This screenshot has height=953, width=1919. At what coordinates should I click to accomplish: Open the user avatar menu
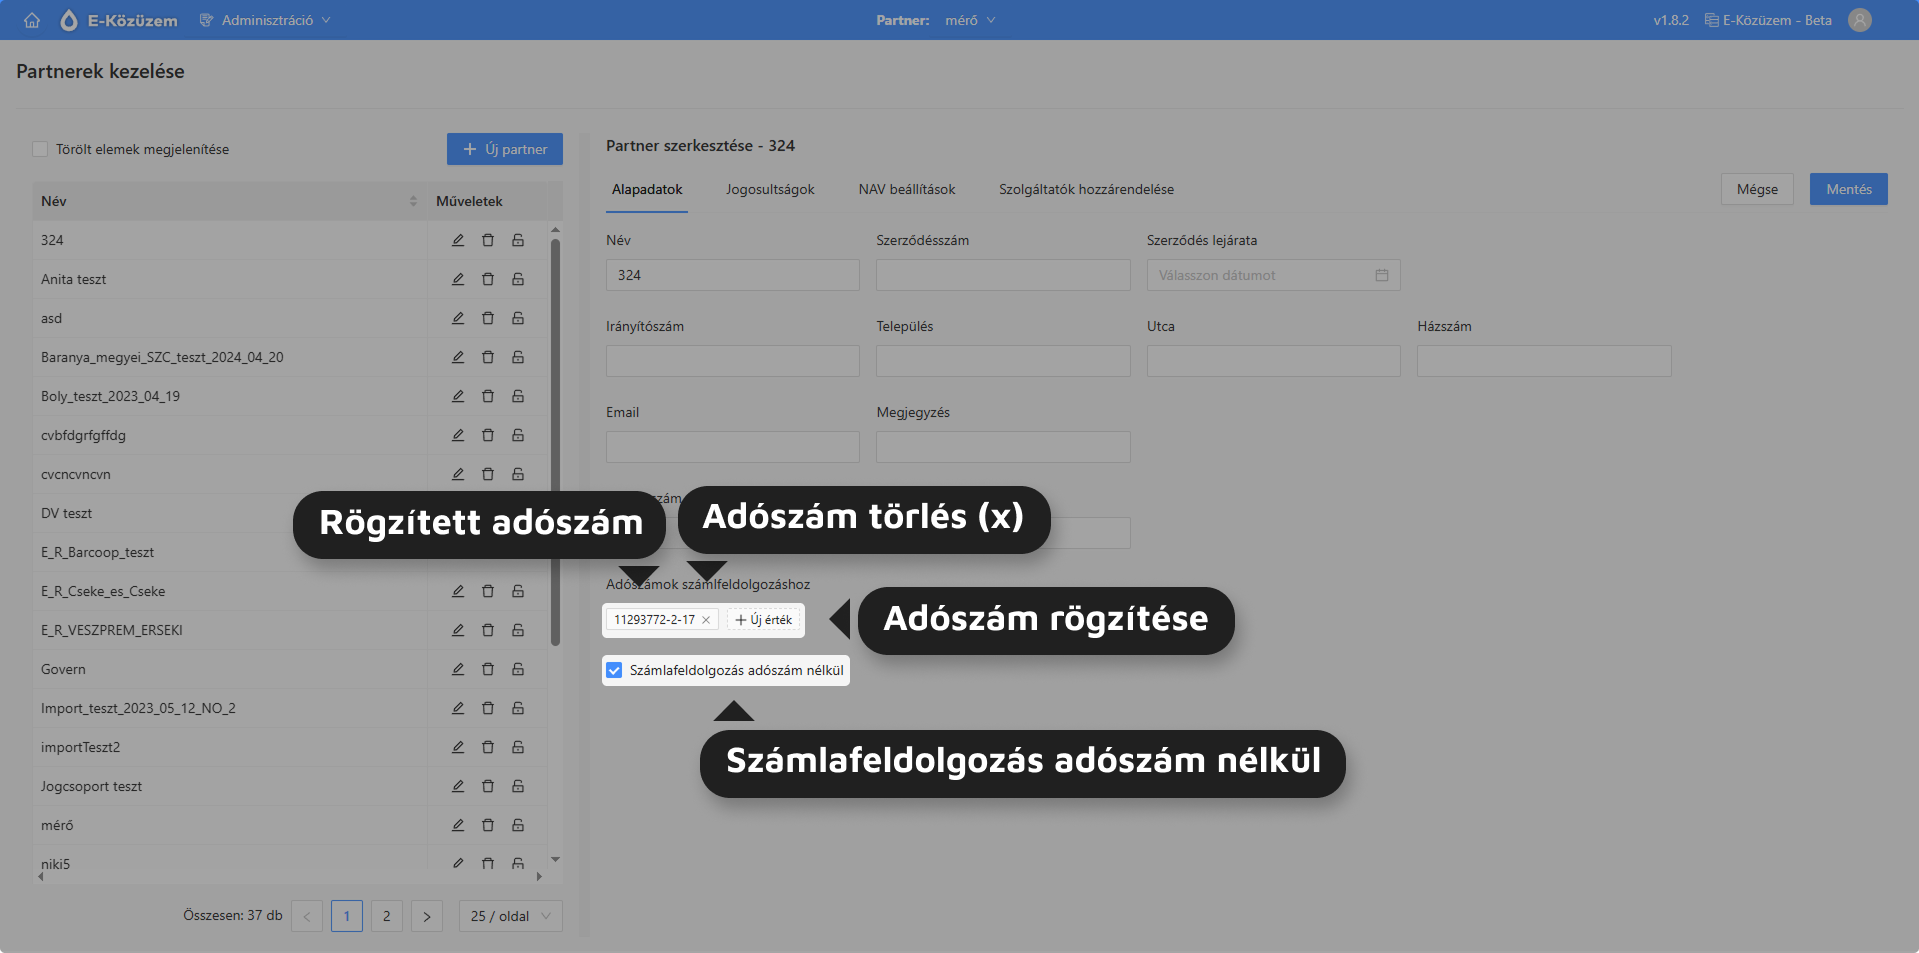coord(1860,19)
